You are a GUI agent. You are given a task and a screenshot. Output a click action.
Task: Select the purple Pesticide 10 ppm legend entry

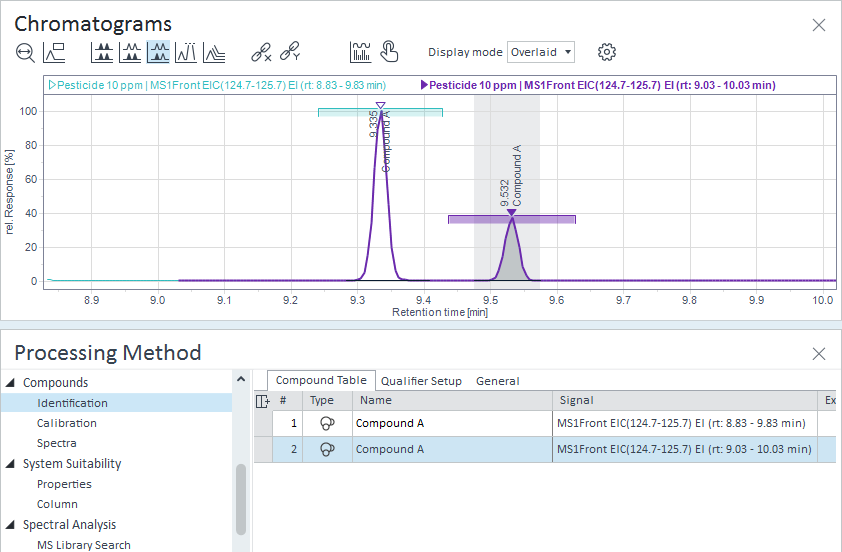(598, 85)
